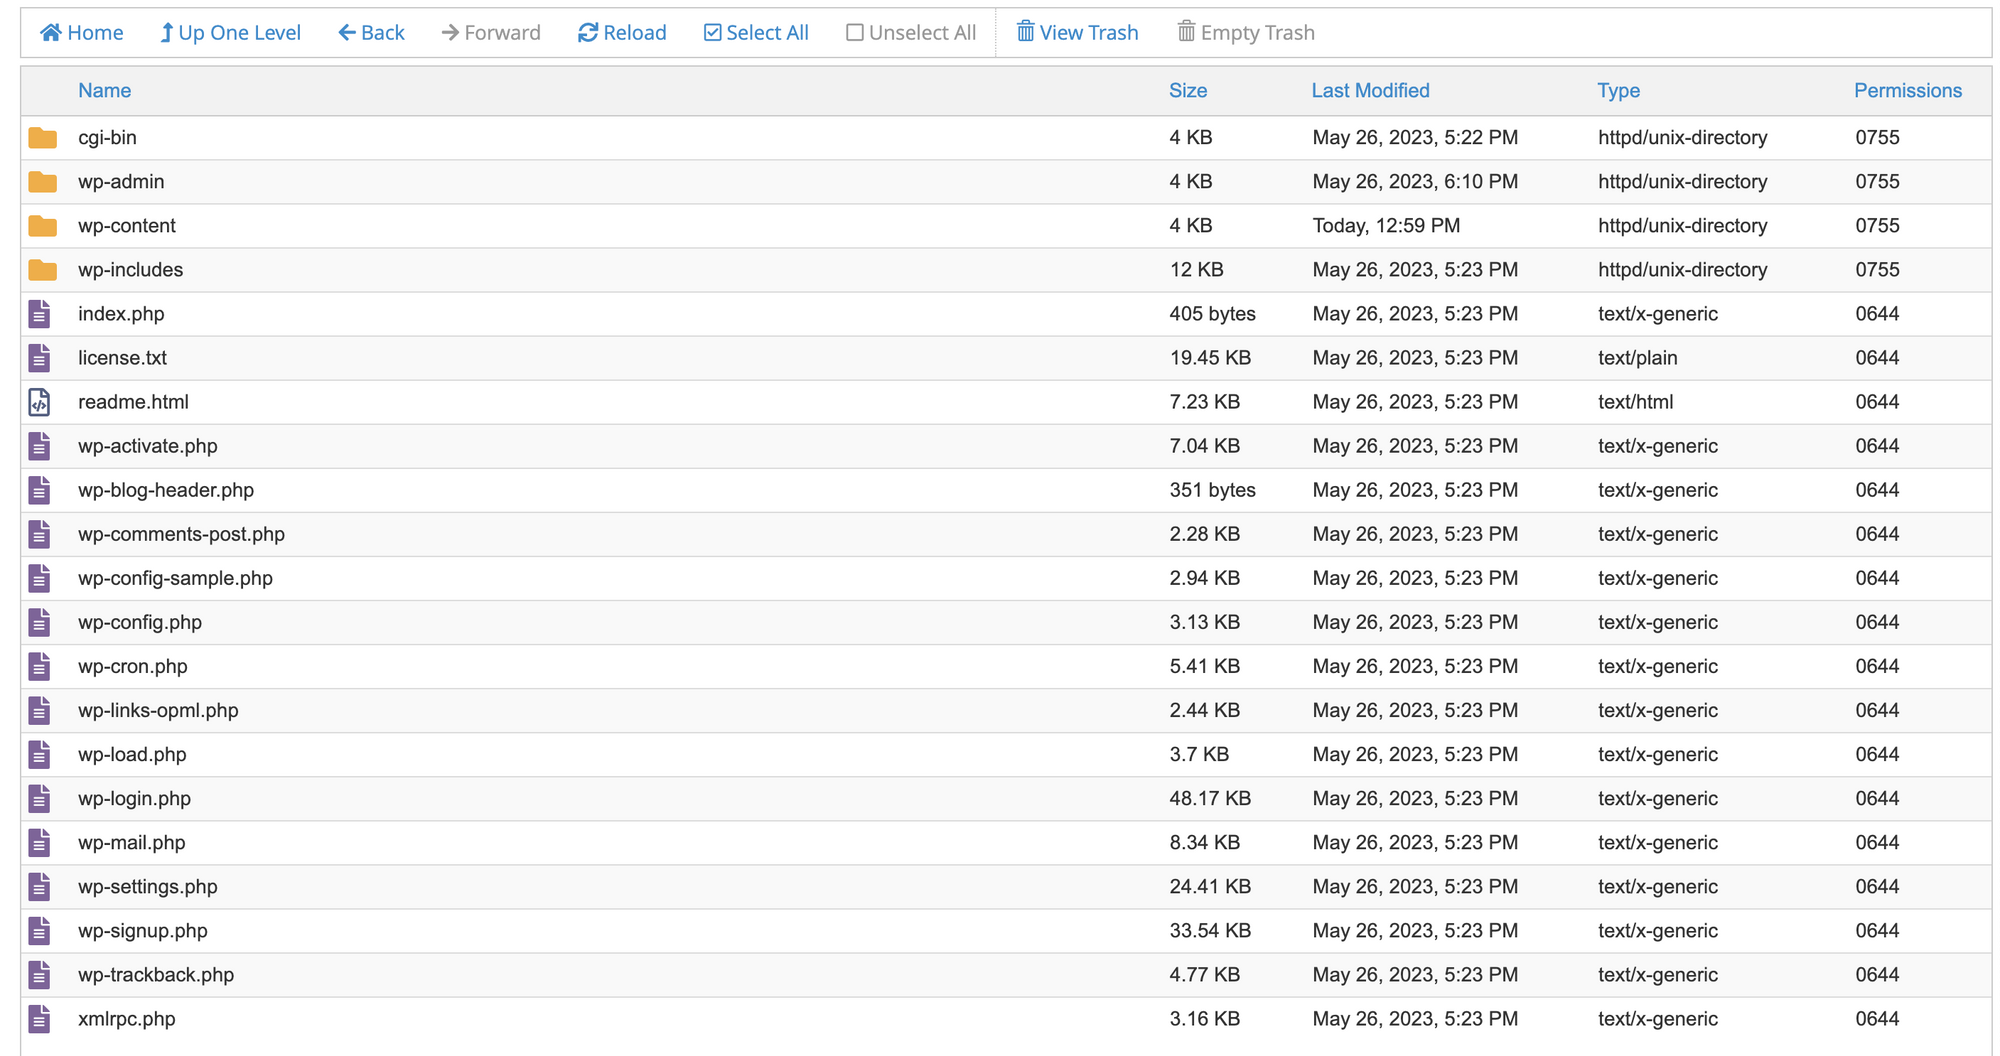Sort by the Size column header
Image resolution: width=2000 pixels, height=1056 pixels.
(1188, 91)
